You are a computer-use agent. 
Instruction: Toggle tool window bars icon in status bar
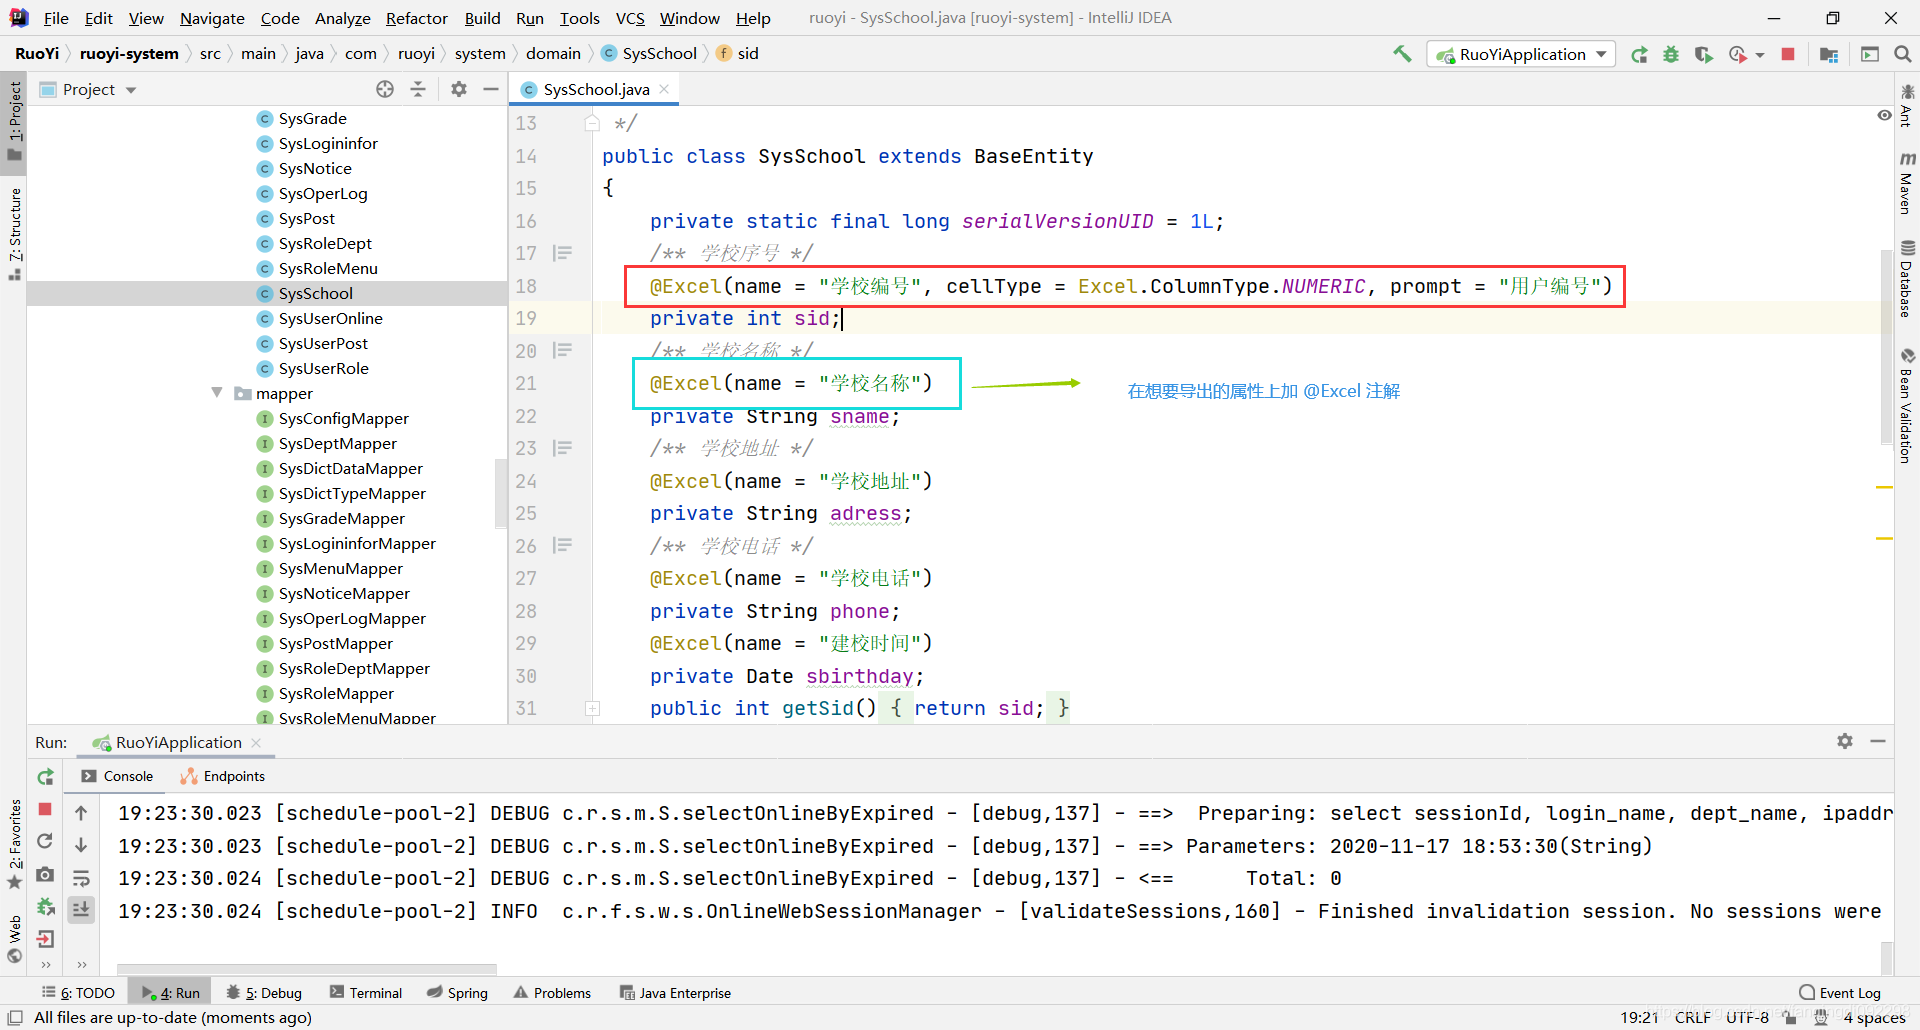[15, 1017]
